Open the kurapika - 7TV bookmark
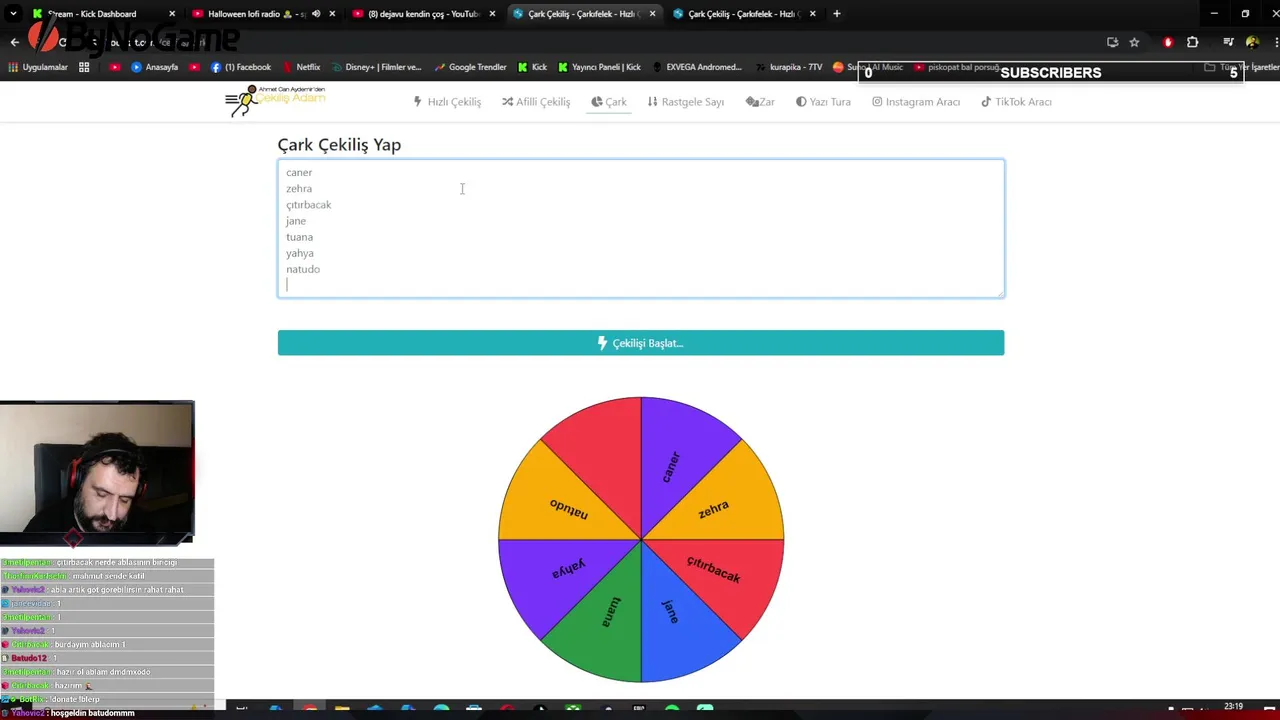This screenshot has height=720, width=1280. point(788,67)
